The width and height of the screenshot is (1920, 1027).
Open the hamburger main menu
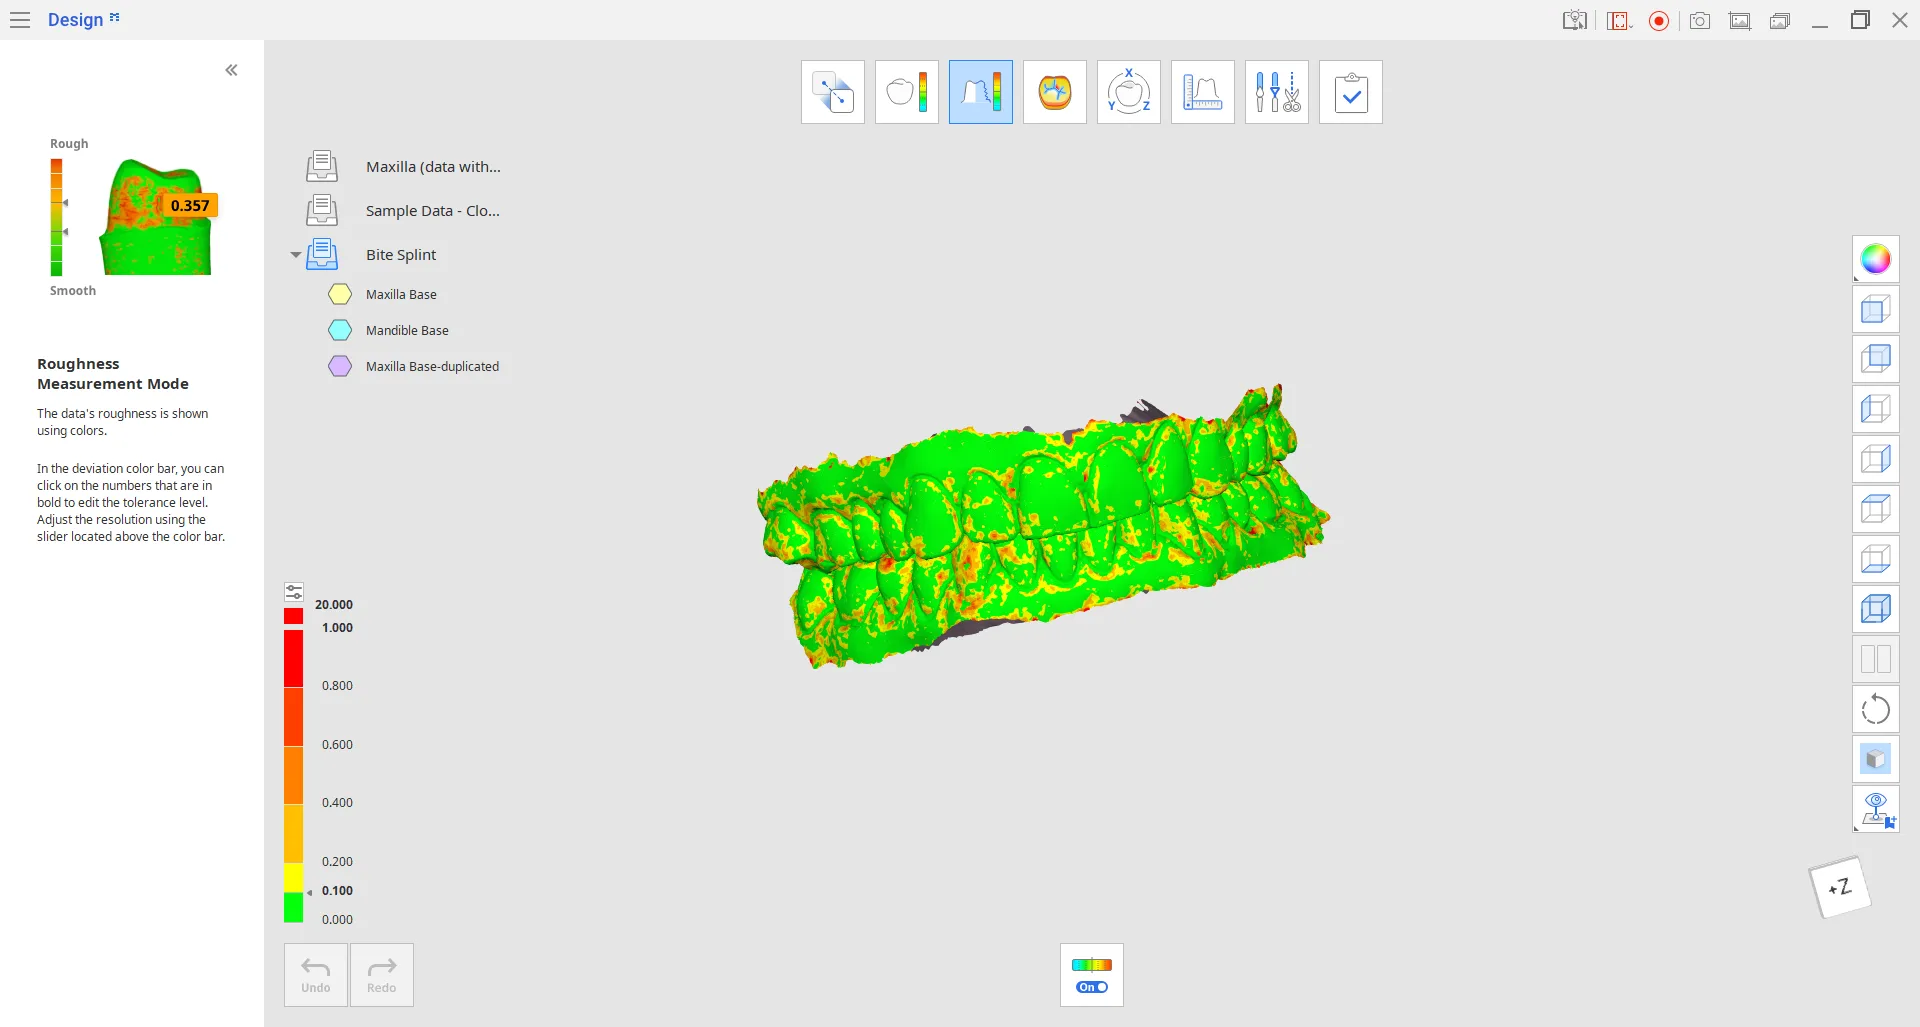click(x=20, y=20)
